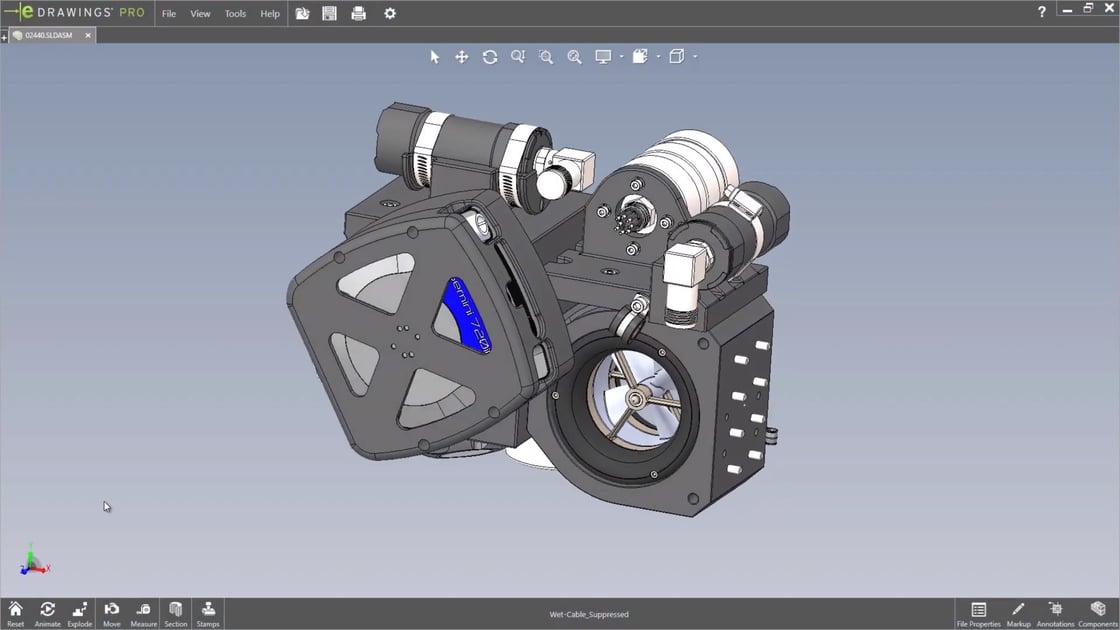Screen dimensions: 1120x630
Task: Select the Explode tool
Action: click(80, 611)
